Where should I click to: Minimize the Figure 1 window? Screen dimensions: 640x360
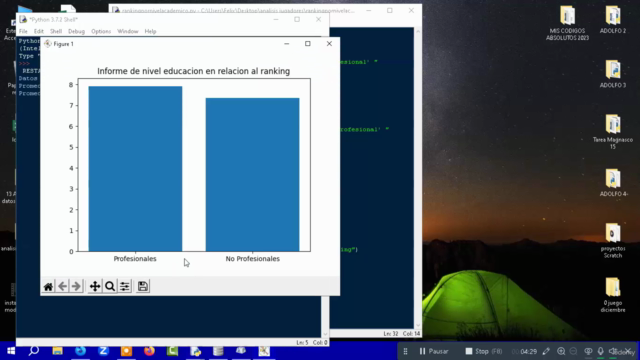[x=287, y=44]
